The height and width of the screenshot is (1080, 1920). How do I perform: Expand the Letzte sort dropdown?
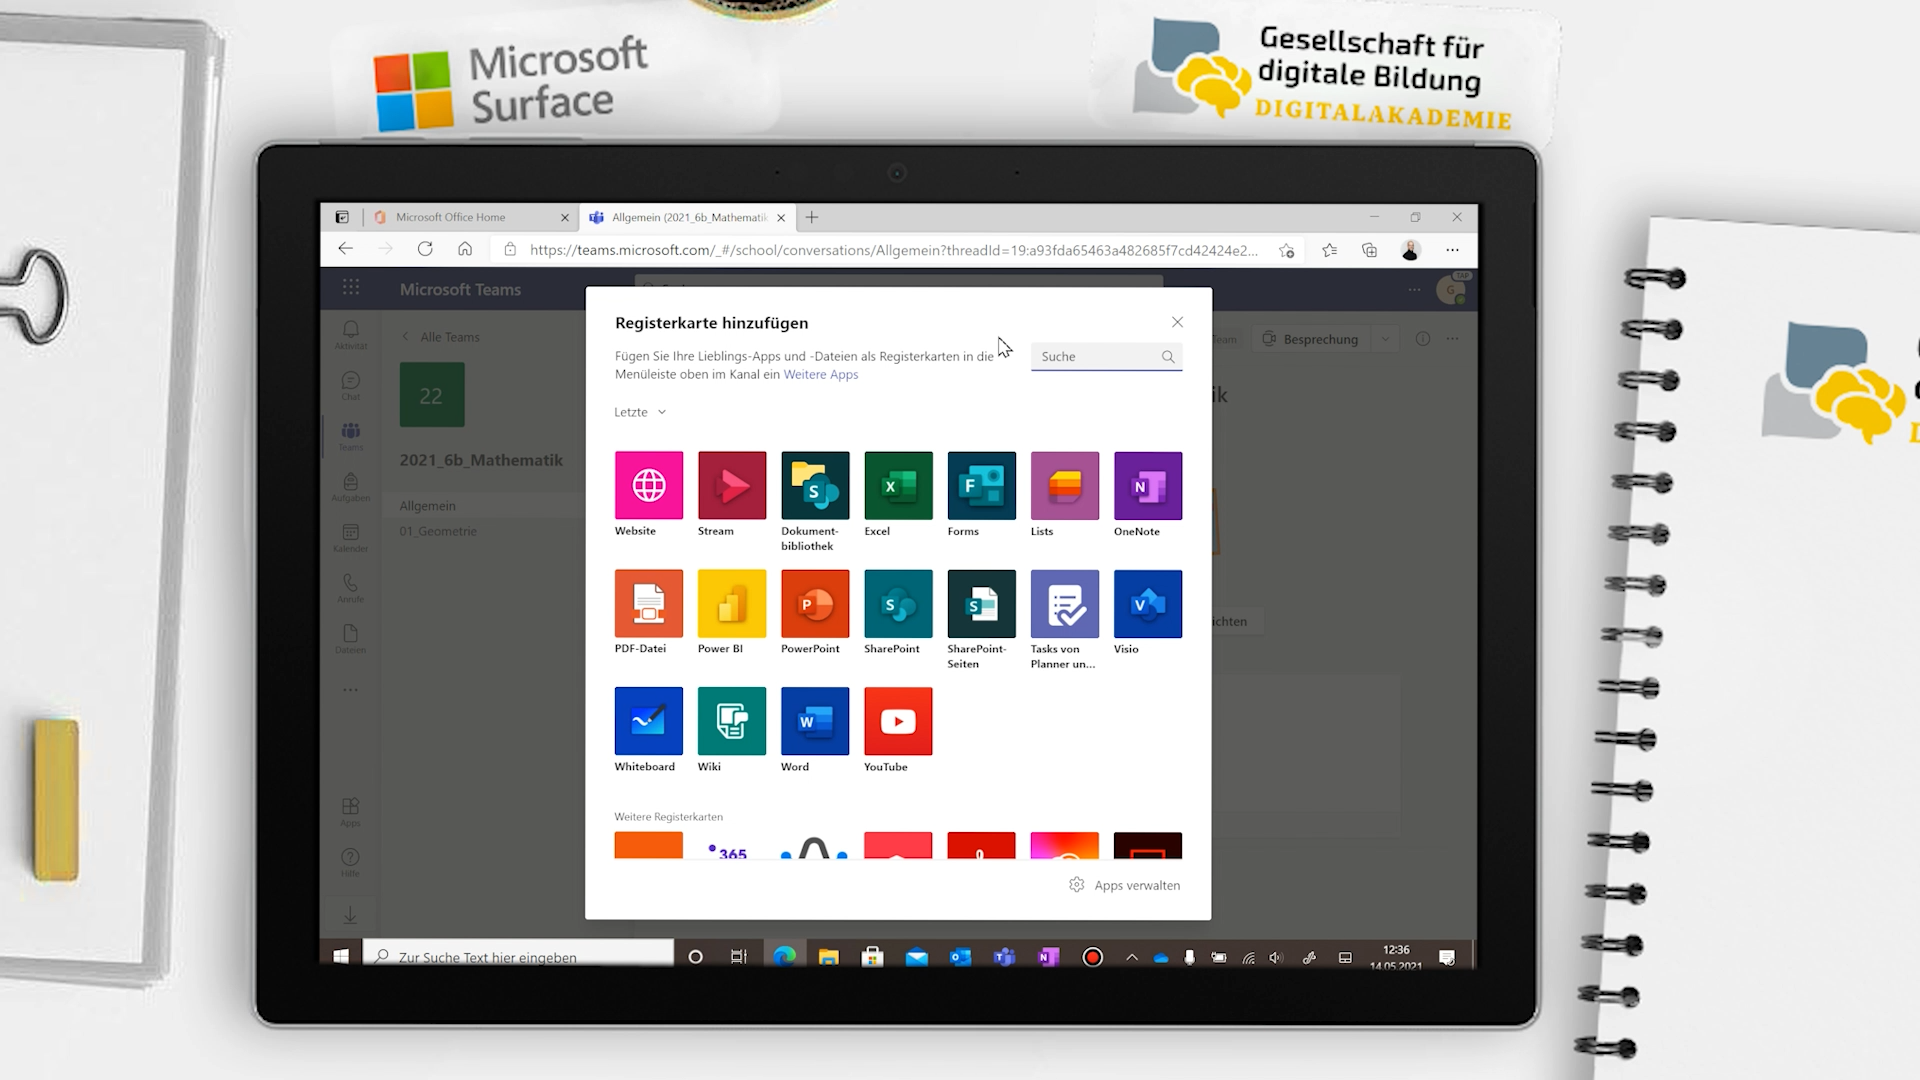[x=640, y=412]
